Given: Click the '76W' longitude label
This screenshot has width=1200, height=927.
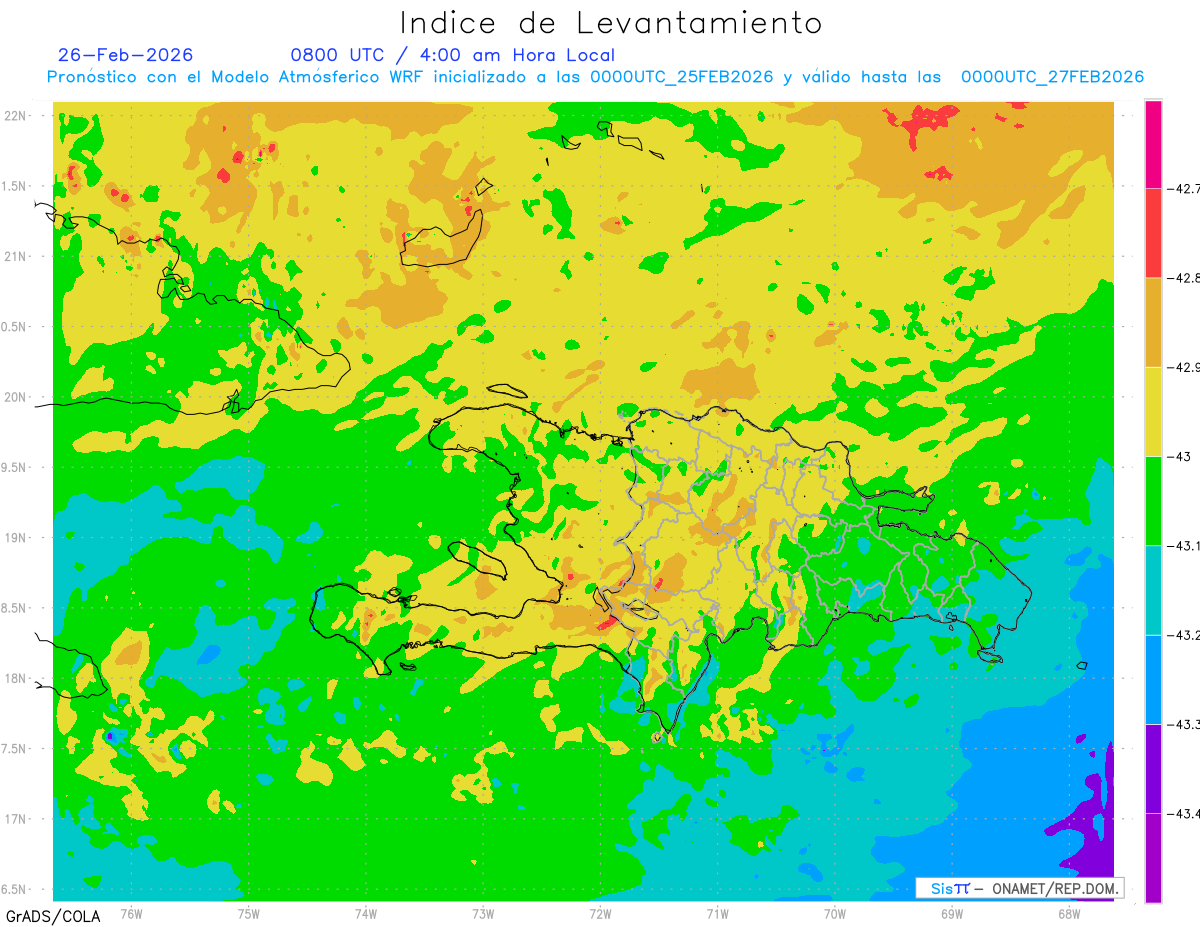Looking at the screenshot, I should [x=131, y=913].
